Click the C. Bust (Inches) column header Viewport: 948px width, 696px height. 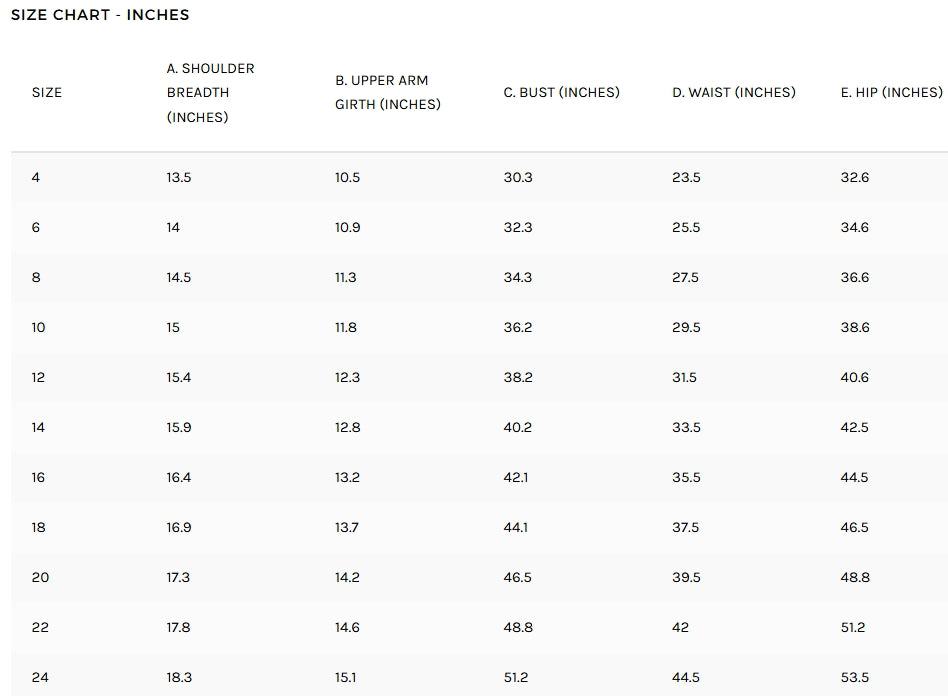561,92
